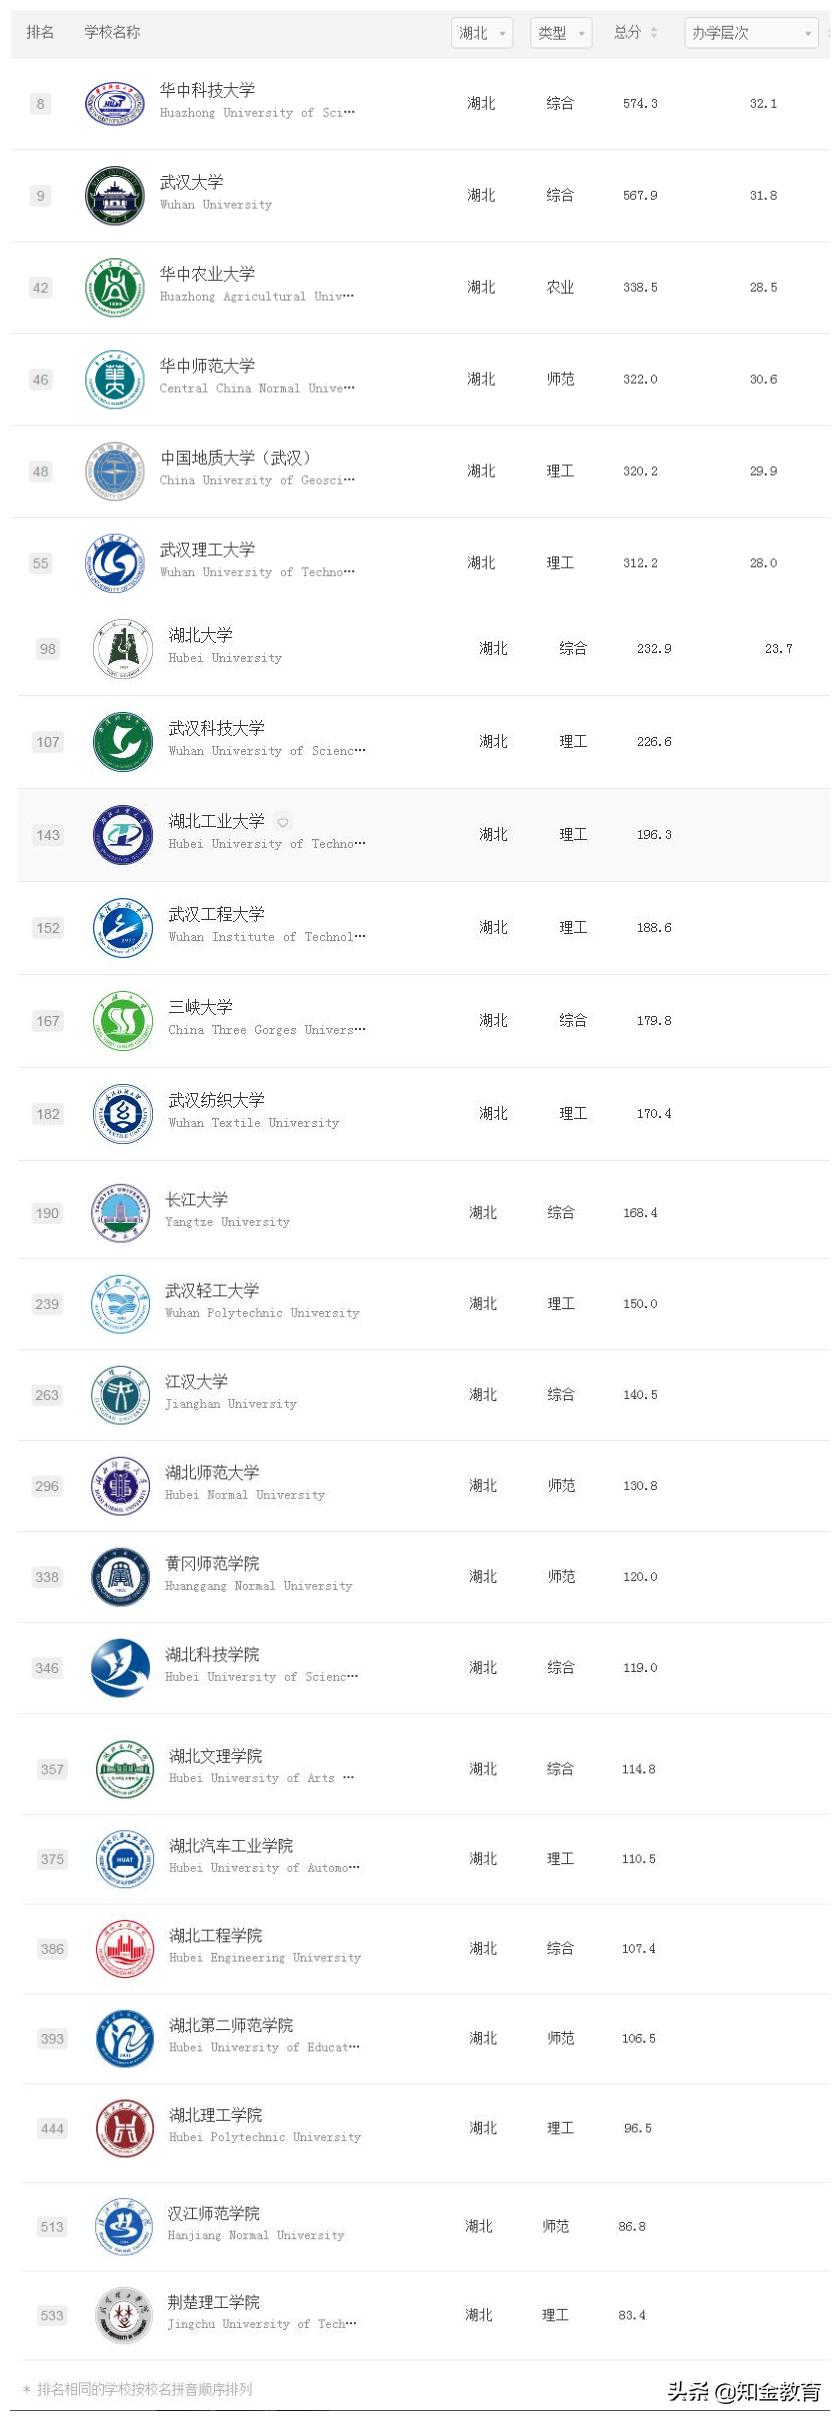Viewport: 840px width, 2421px height.
Task: Open the 办学层次 indicator dropdown
Action: (751, 33)
